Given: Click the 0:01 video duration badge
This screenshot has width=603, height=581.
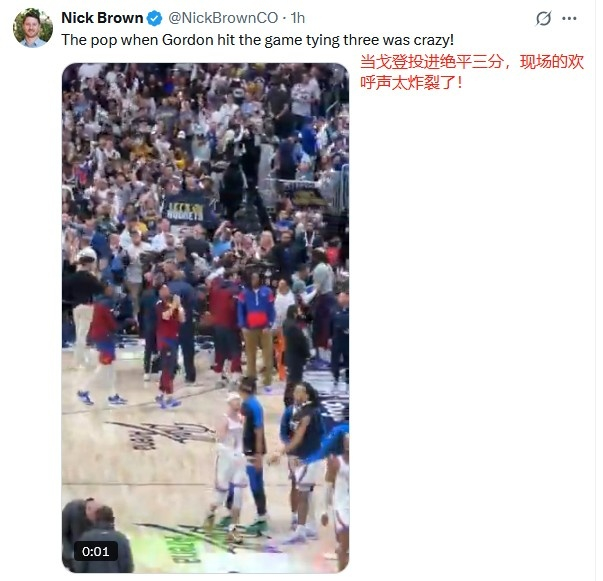Looking at the screenshot, I should [x=96, y=551].
